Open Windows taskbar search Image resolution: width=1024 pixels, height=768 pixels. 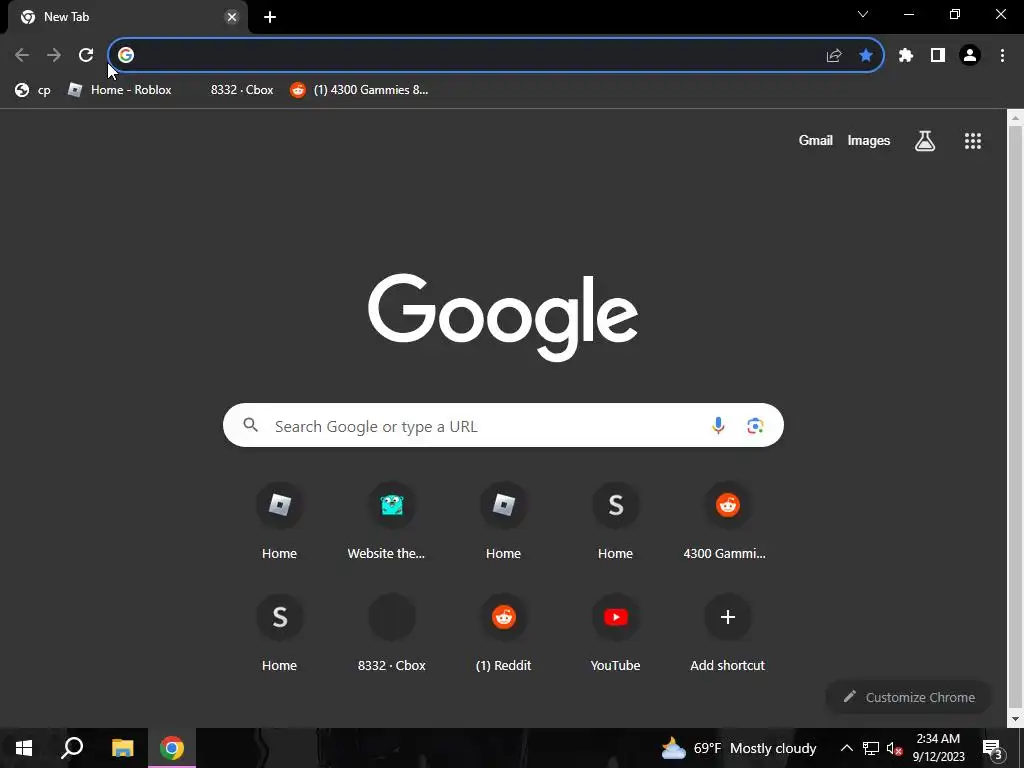[72, 748]
